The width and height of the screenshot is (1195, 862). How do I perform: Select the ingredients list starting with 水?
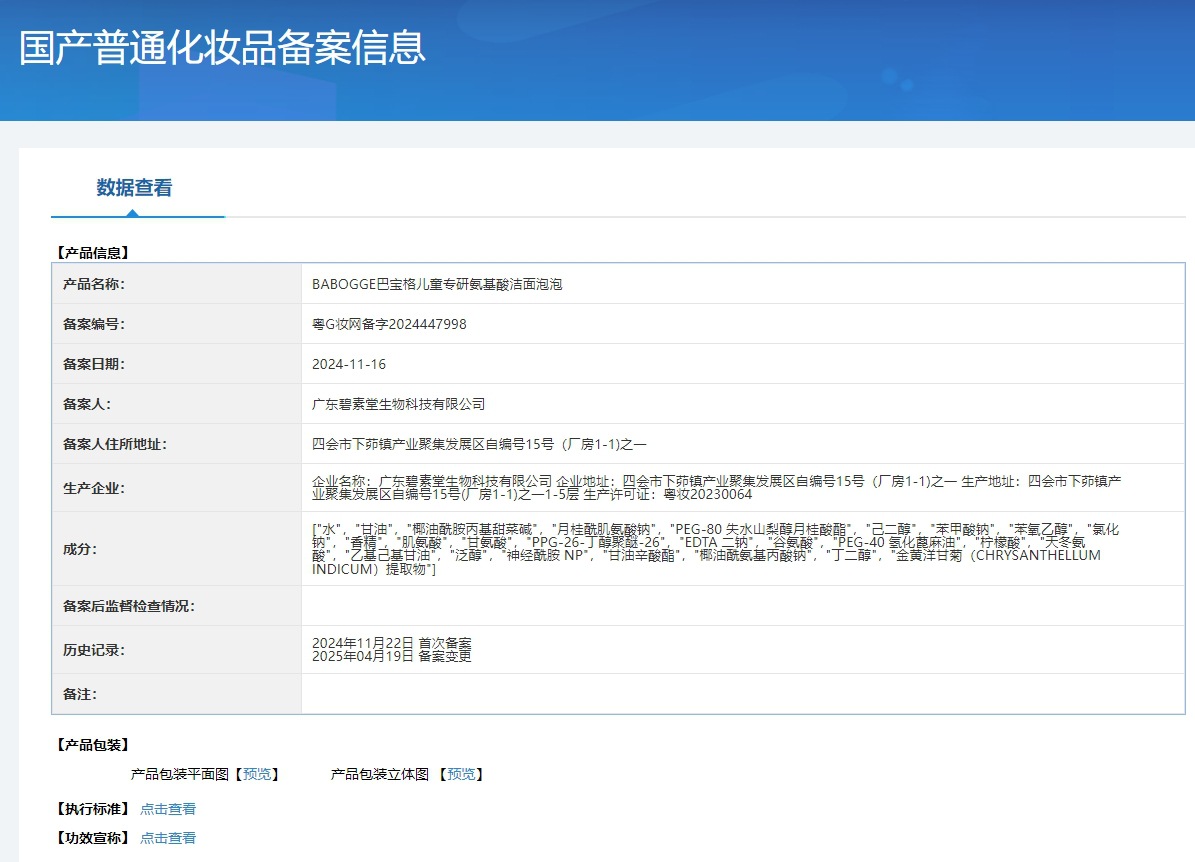click(x=716, y=549)
